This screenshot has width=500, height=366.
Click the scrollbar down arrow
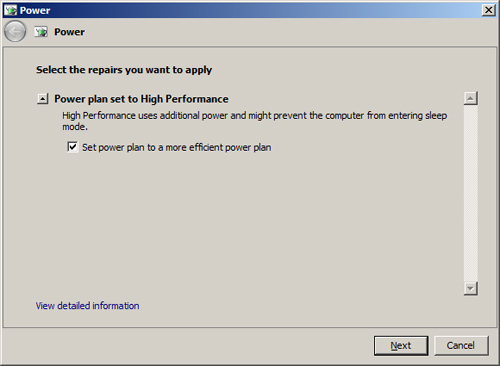(470, 288)
